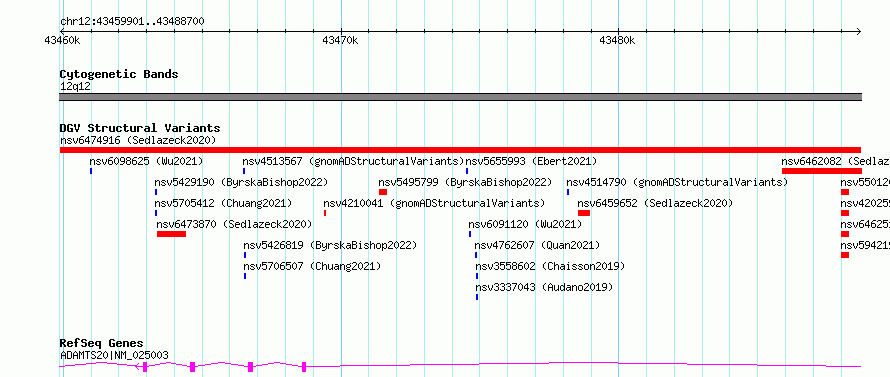
Task: Click the blue marker under nsv6098625
Action: [x=91, y=171]
